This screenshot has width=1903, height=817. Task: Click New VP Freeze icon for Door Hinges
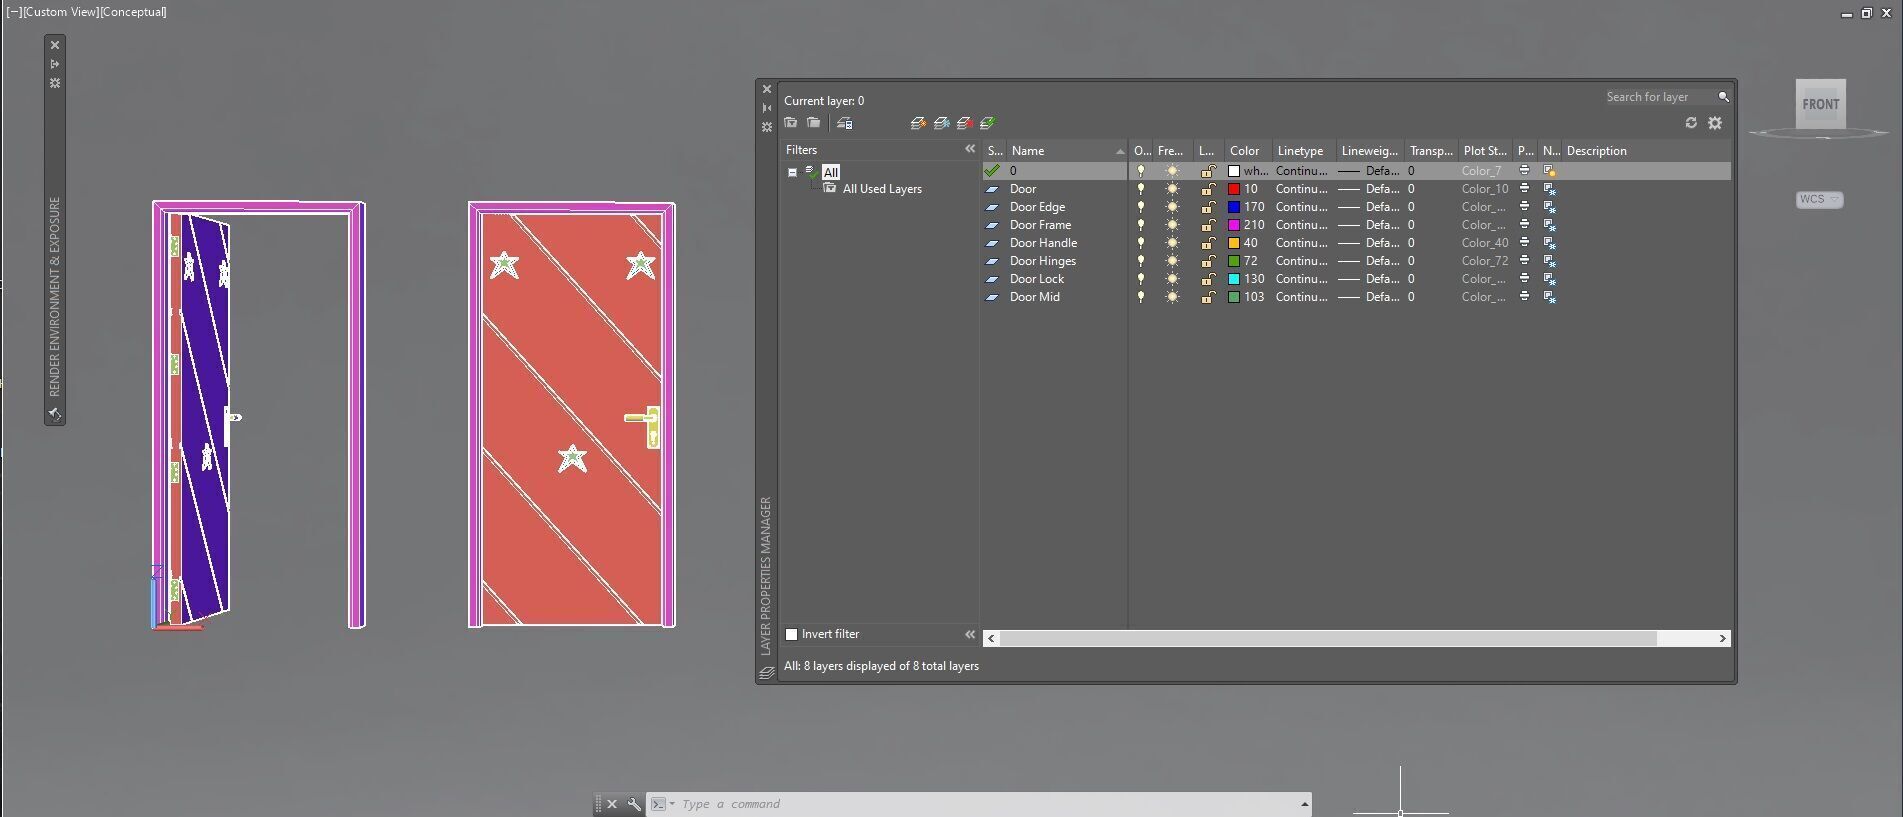(x=1549, y=261)
